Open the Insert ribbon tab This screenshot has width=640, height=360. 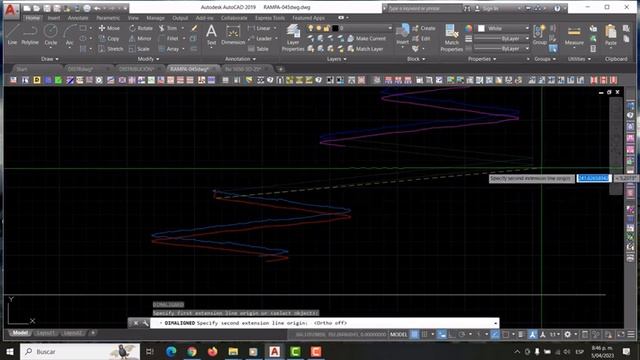(x=53, y=18)
